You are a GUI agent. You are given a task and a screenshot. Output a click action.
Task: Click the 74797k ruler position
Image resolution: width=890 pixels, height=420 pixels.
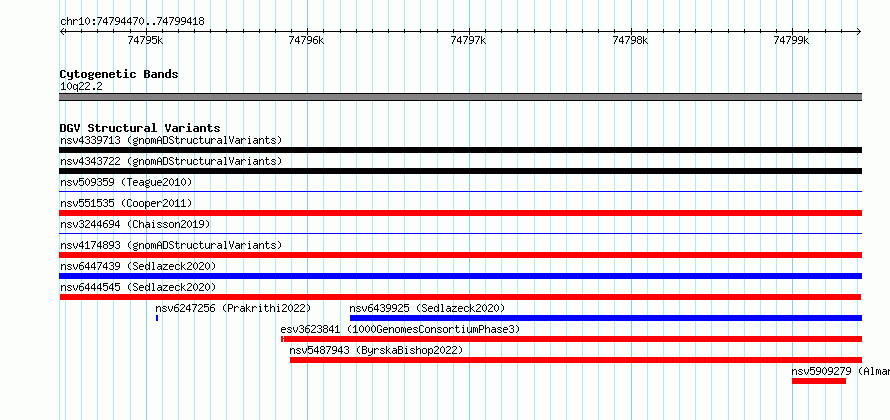(x=468, y=40)
